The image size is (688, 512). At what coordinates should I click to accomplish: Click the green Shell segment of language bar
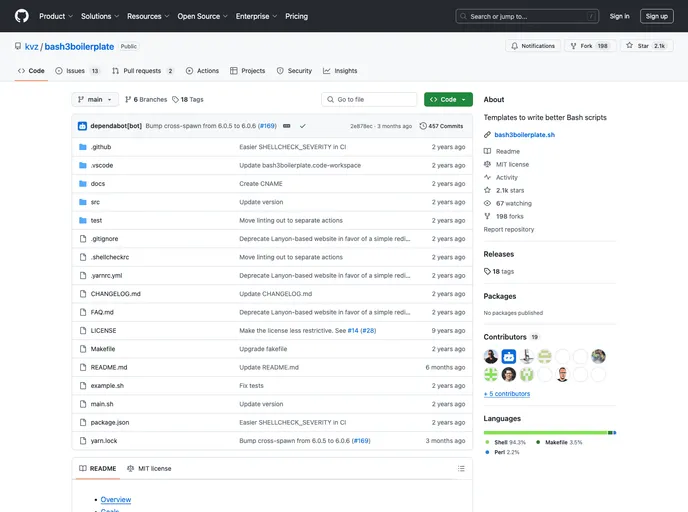[545, 433]
